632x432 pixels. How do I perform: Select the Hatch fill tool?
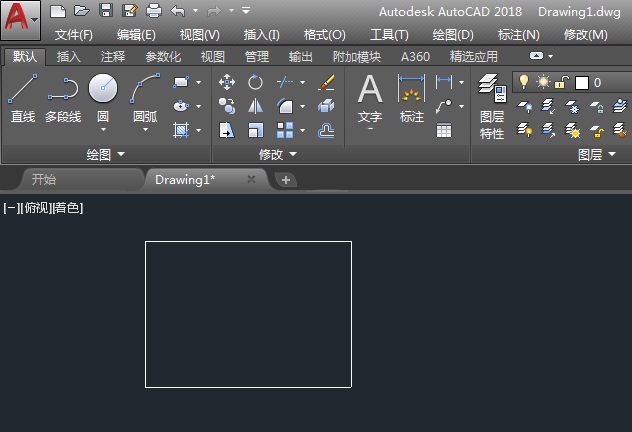pyautogui.click(x=181, y=130)
